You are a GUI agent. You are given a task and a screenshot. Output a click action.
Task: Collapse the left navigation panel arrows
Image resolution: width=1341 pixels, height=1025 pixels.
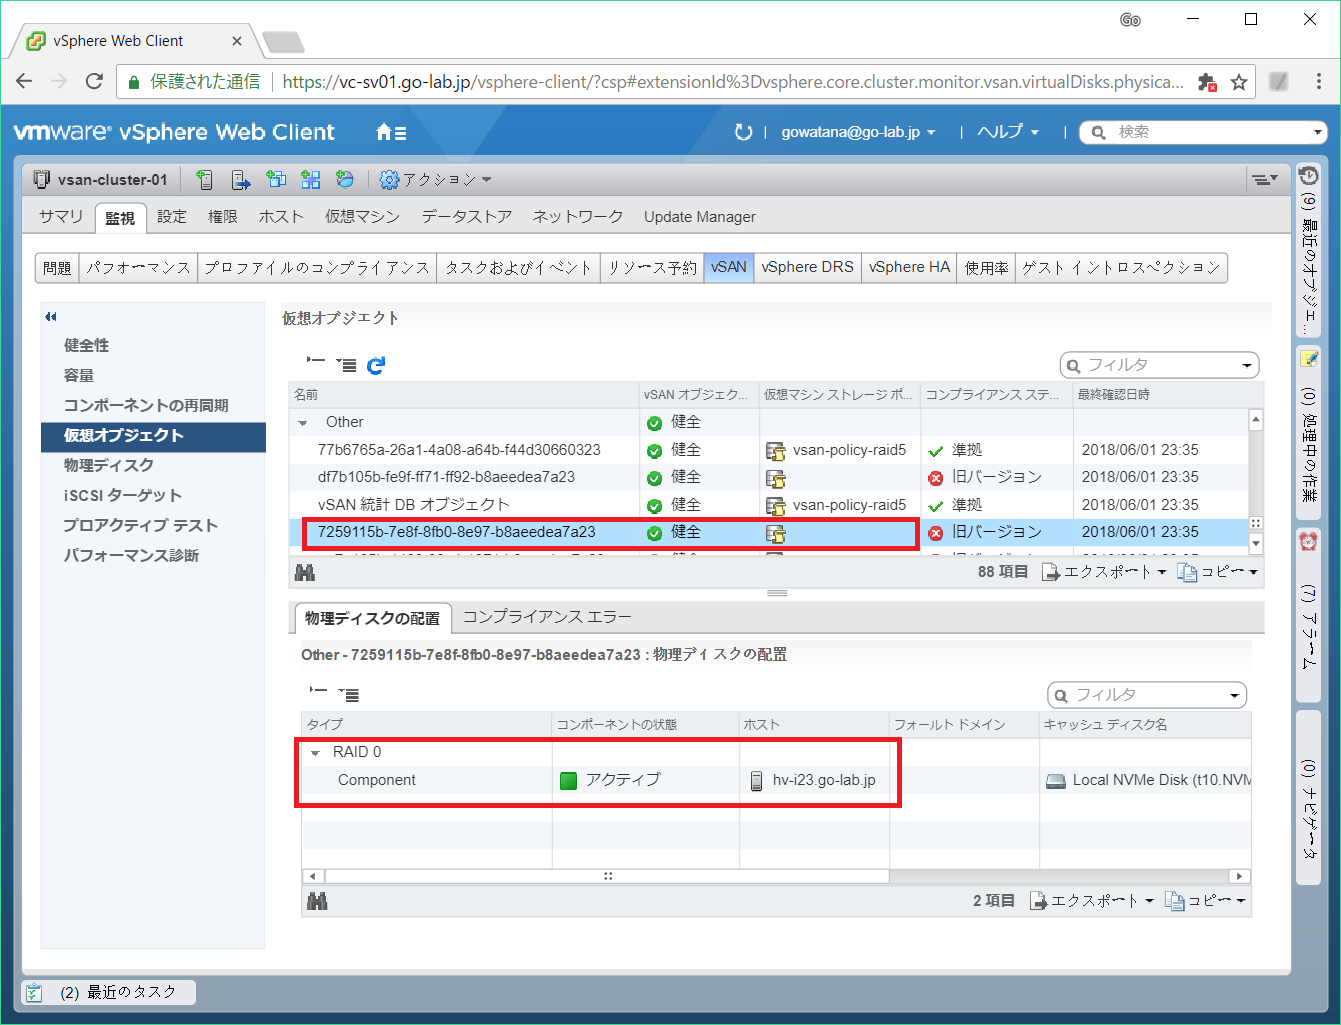pyautogui.click(x=51, y=317)
